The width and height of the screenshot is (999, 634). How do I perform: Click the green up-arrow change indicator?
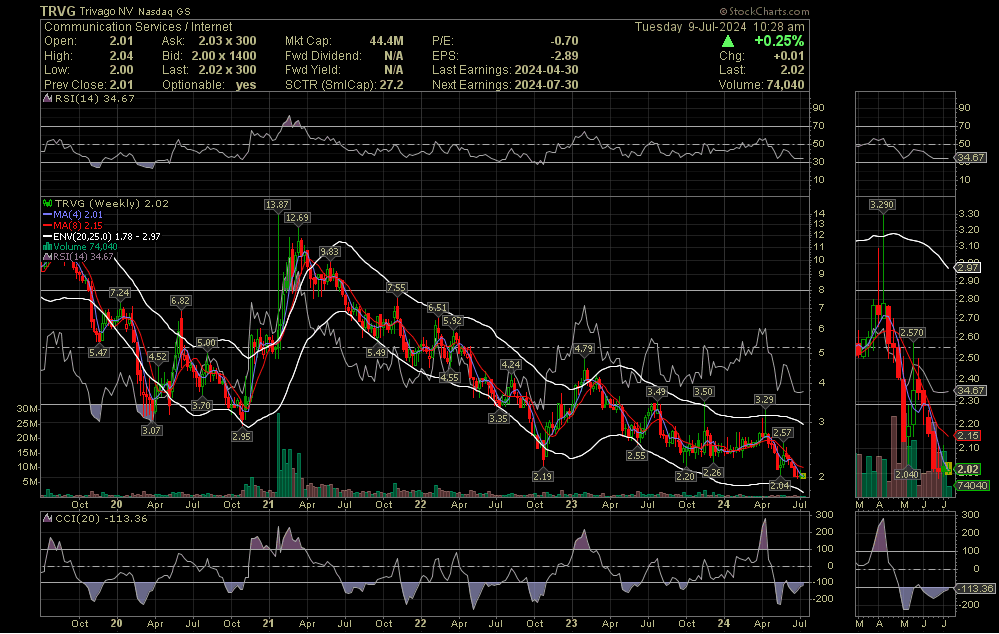[x=728, y=41]
